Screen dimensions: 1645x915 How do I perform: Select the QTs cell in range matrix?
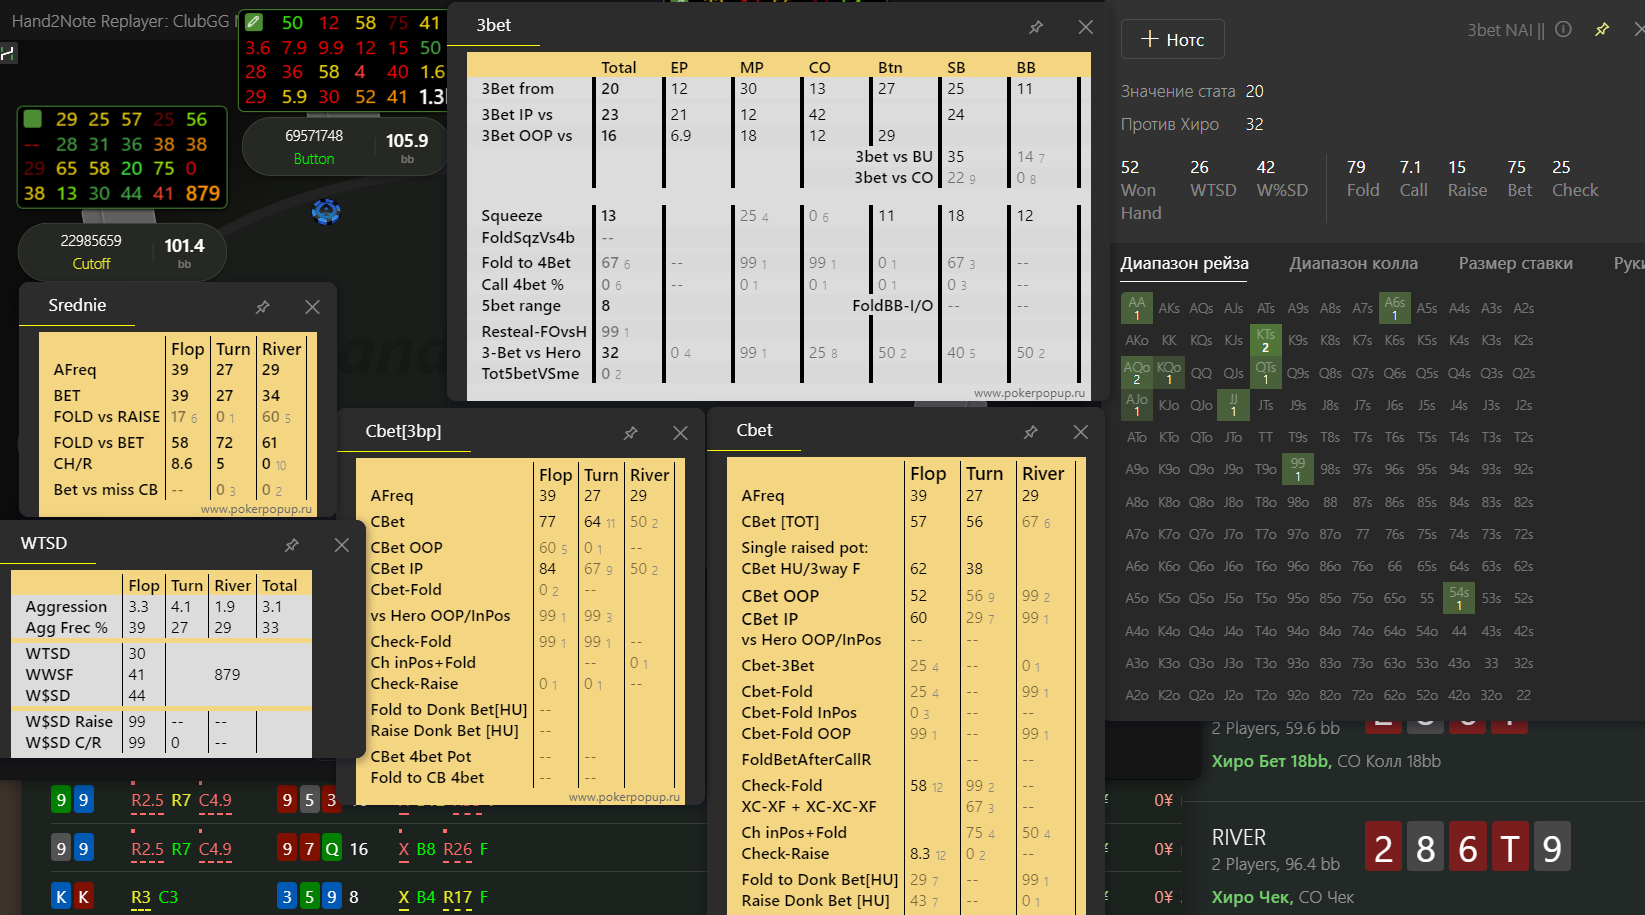(1266, 373)
